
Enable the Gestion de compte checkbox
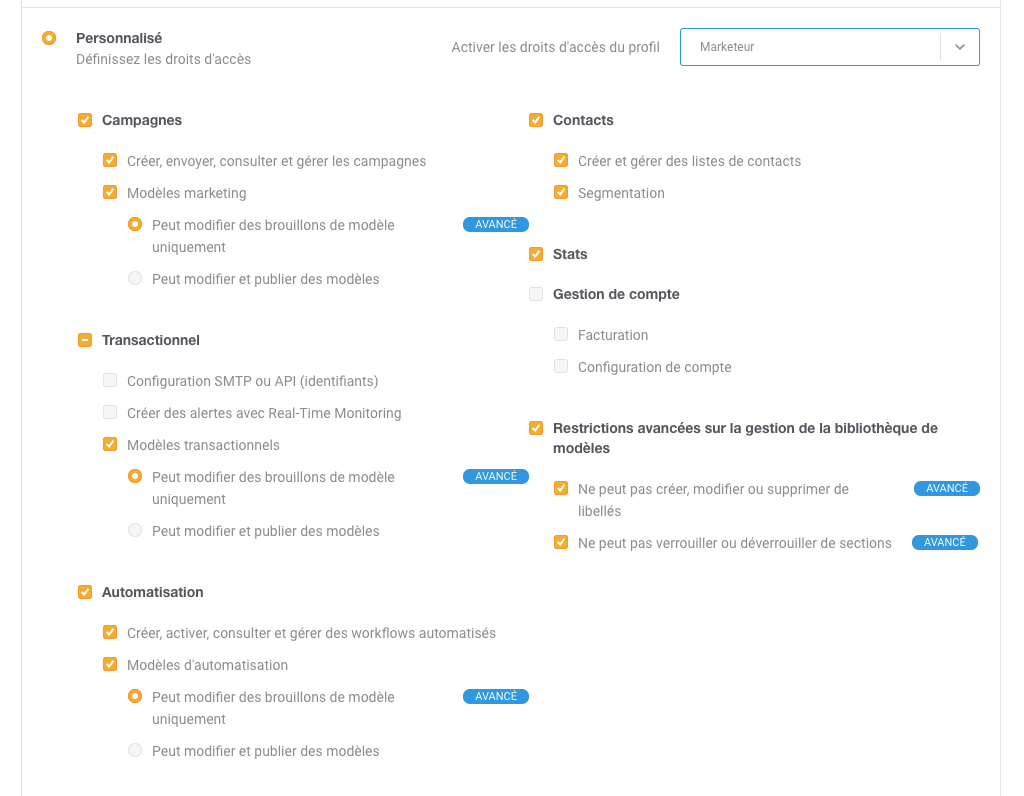(536, 295)
